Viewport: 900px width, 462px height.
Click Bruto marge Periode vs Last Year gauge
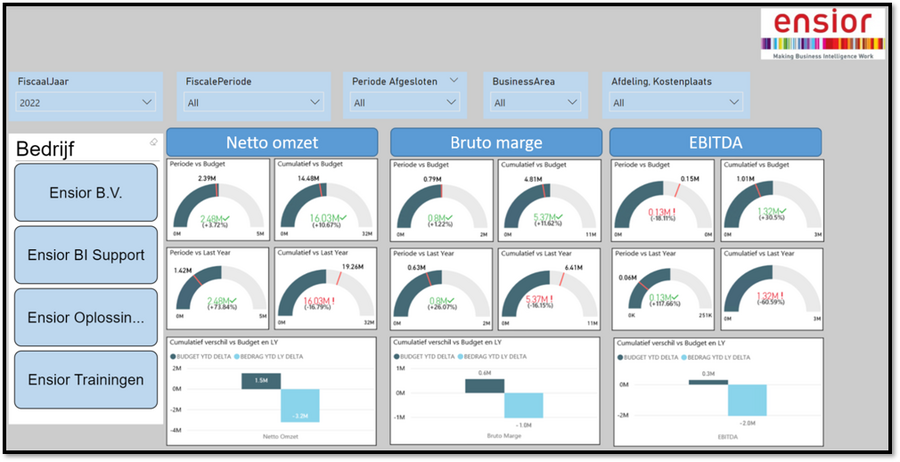(x=441, y=289)
